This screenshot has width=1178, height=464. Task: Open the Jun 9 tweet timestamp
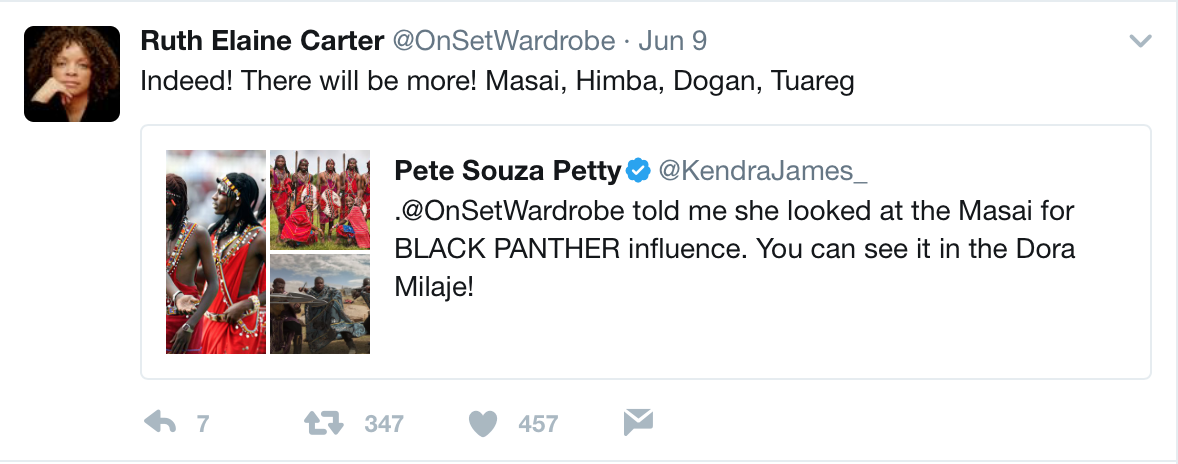coord(671,41)
